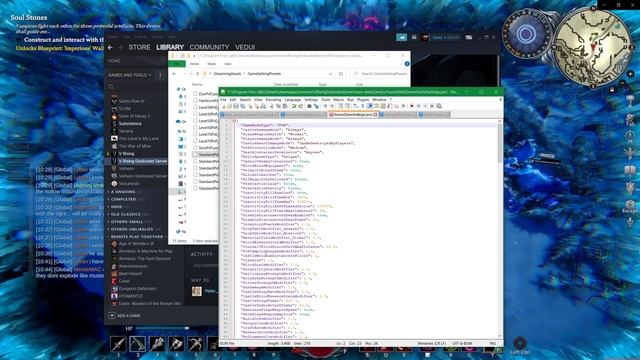
Task: Open the Notepad++ File menu
Action: pyautogui.click(x=223, y=100)
